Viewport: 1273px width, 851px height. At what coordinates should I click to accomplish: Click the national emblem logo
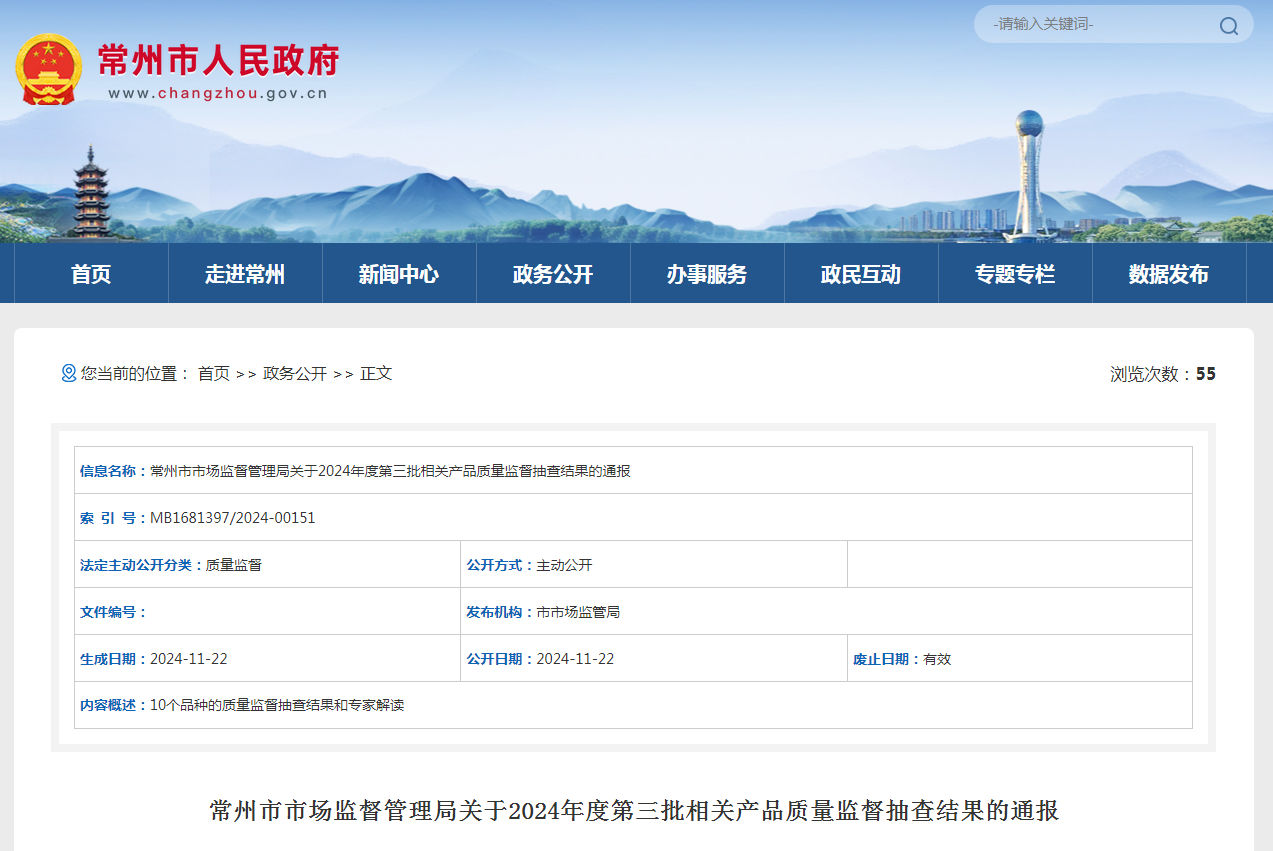(x=48, y=69)
